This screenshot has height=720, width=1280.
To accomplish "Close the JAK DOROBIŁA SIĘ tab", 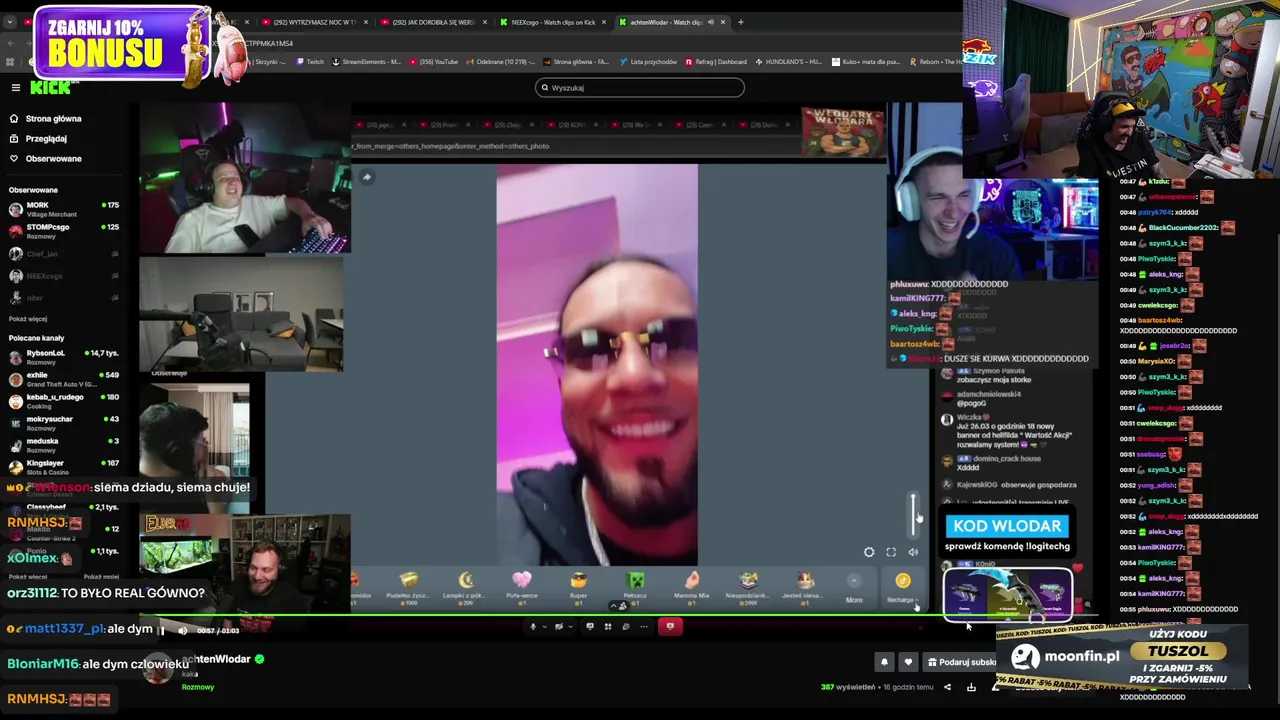I will [x=484, y=22].
